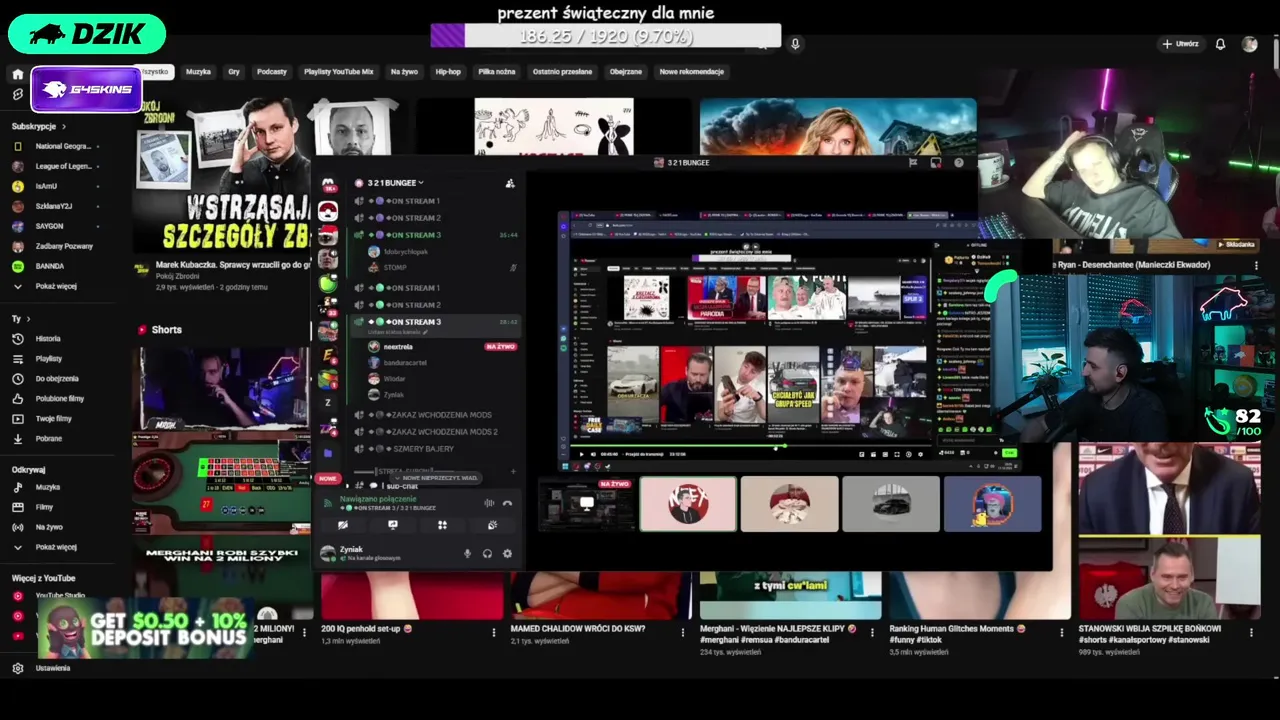
Task: Select the Podcasty filter chip
Action: (272, 72)
